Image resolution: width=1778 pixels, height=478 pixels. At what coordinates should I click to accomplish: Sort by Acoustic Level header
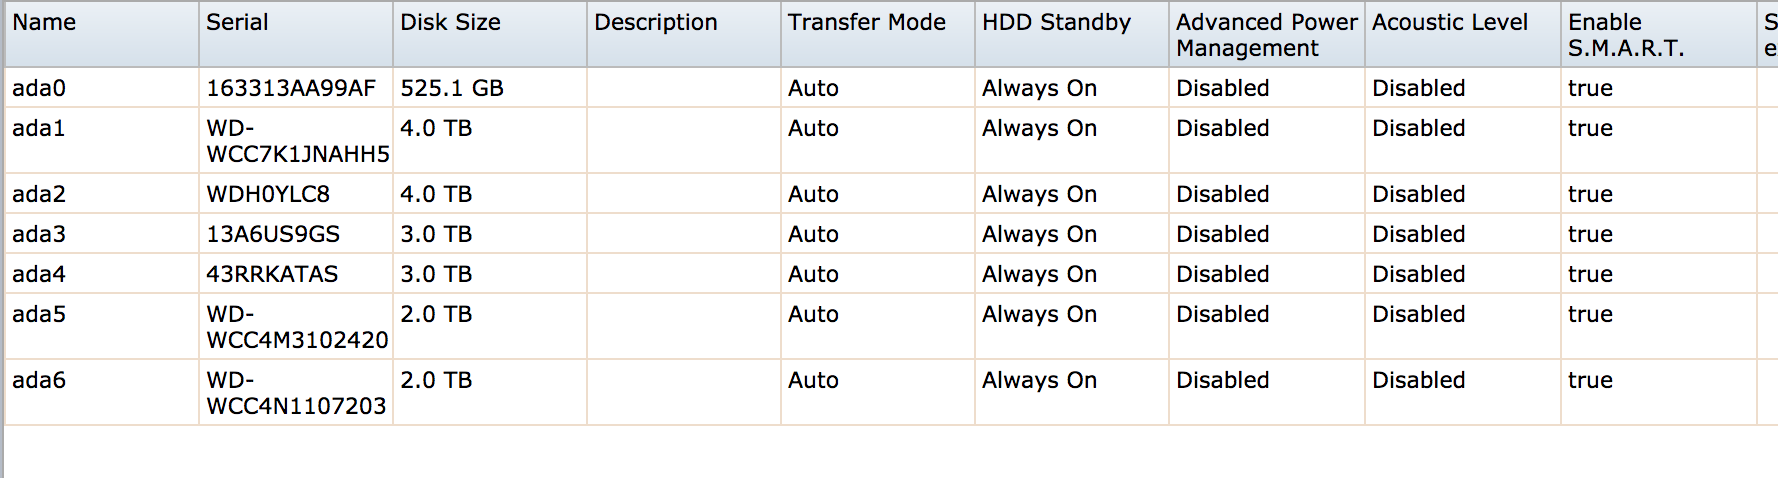point(1449,23)
